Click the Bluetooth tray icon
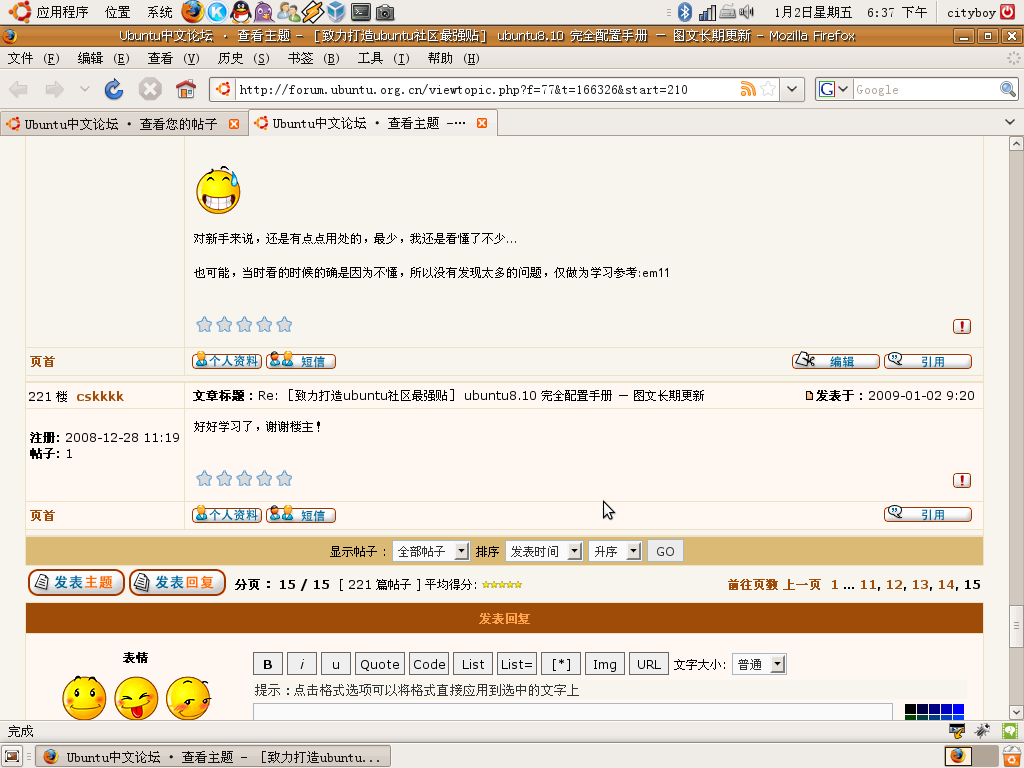This screenshot has width=1024, height=768. point(684,12)
